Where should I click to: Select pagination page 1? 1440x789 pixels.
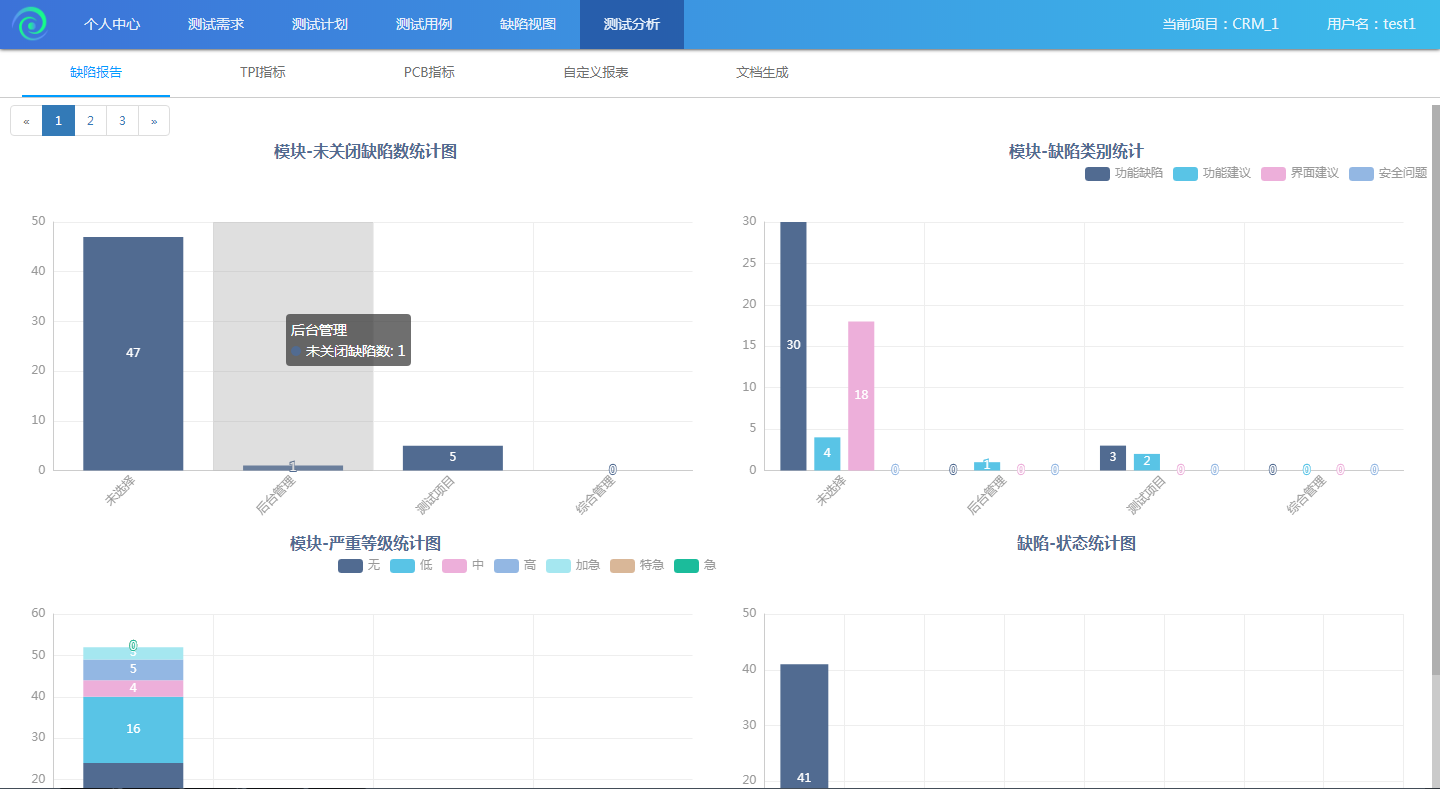point(58,120)
